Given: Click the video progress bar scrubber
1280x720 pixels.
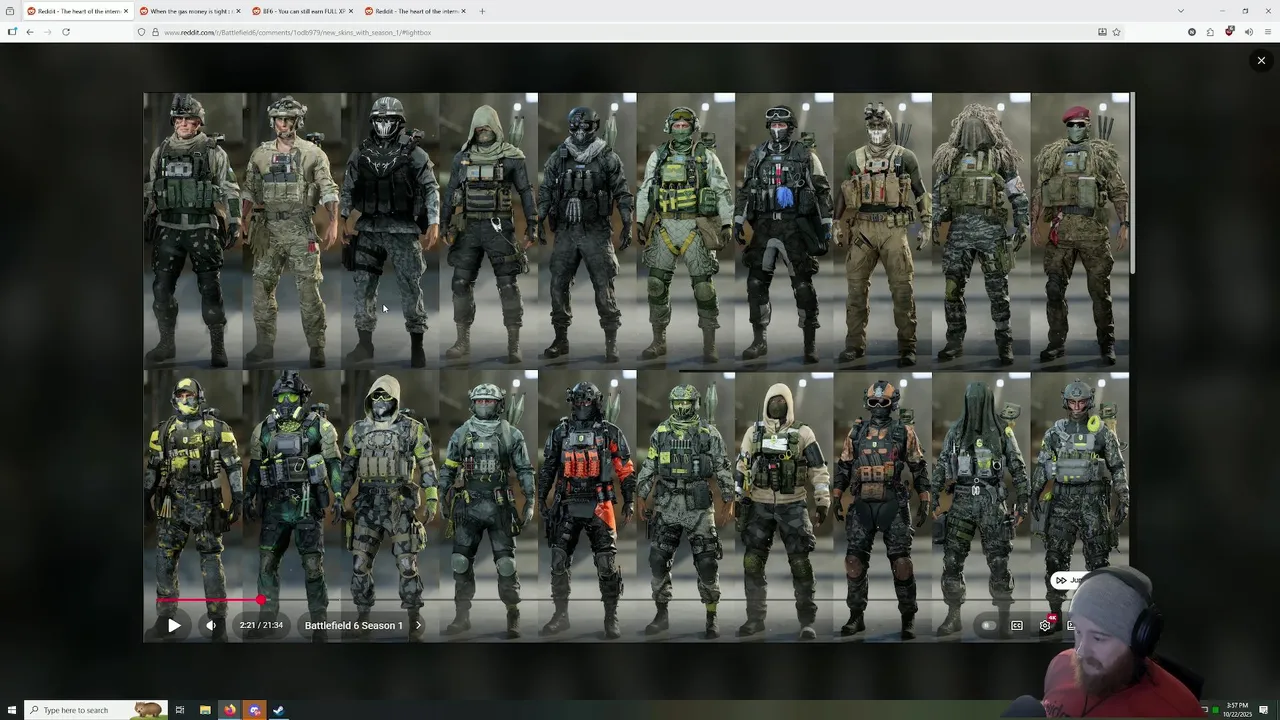Looking at the screenshot, I should pos(261,600).
